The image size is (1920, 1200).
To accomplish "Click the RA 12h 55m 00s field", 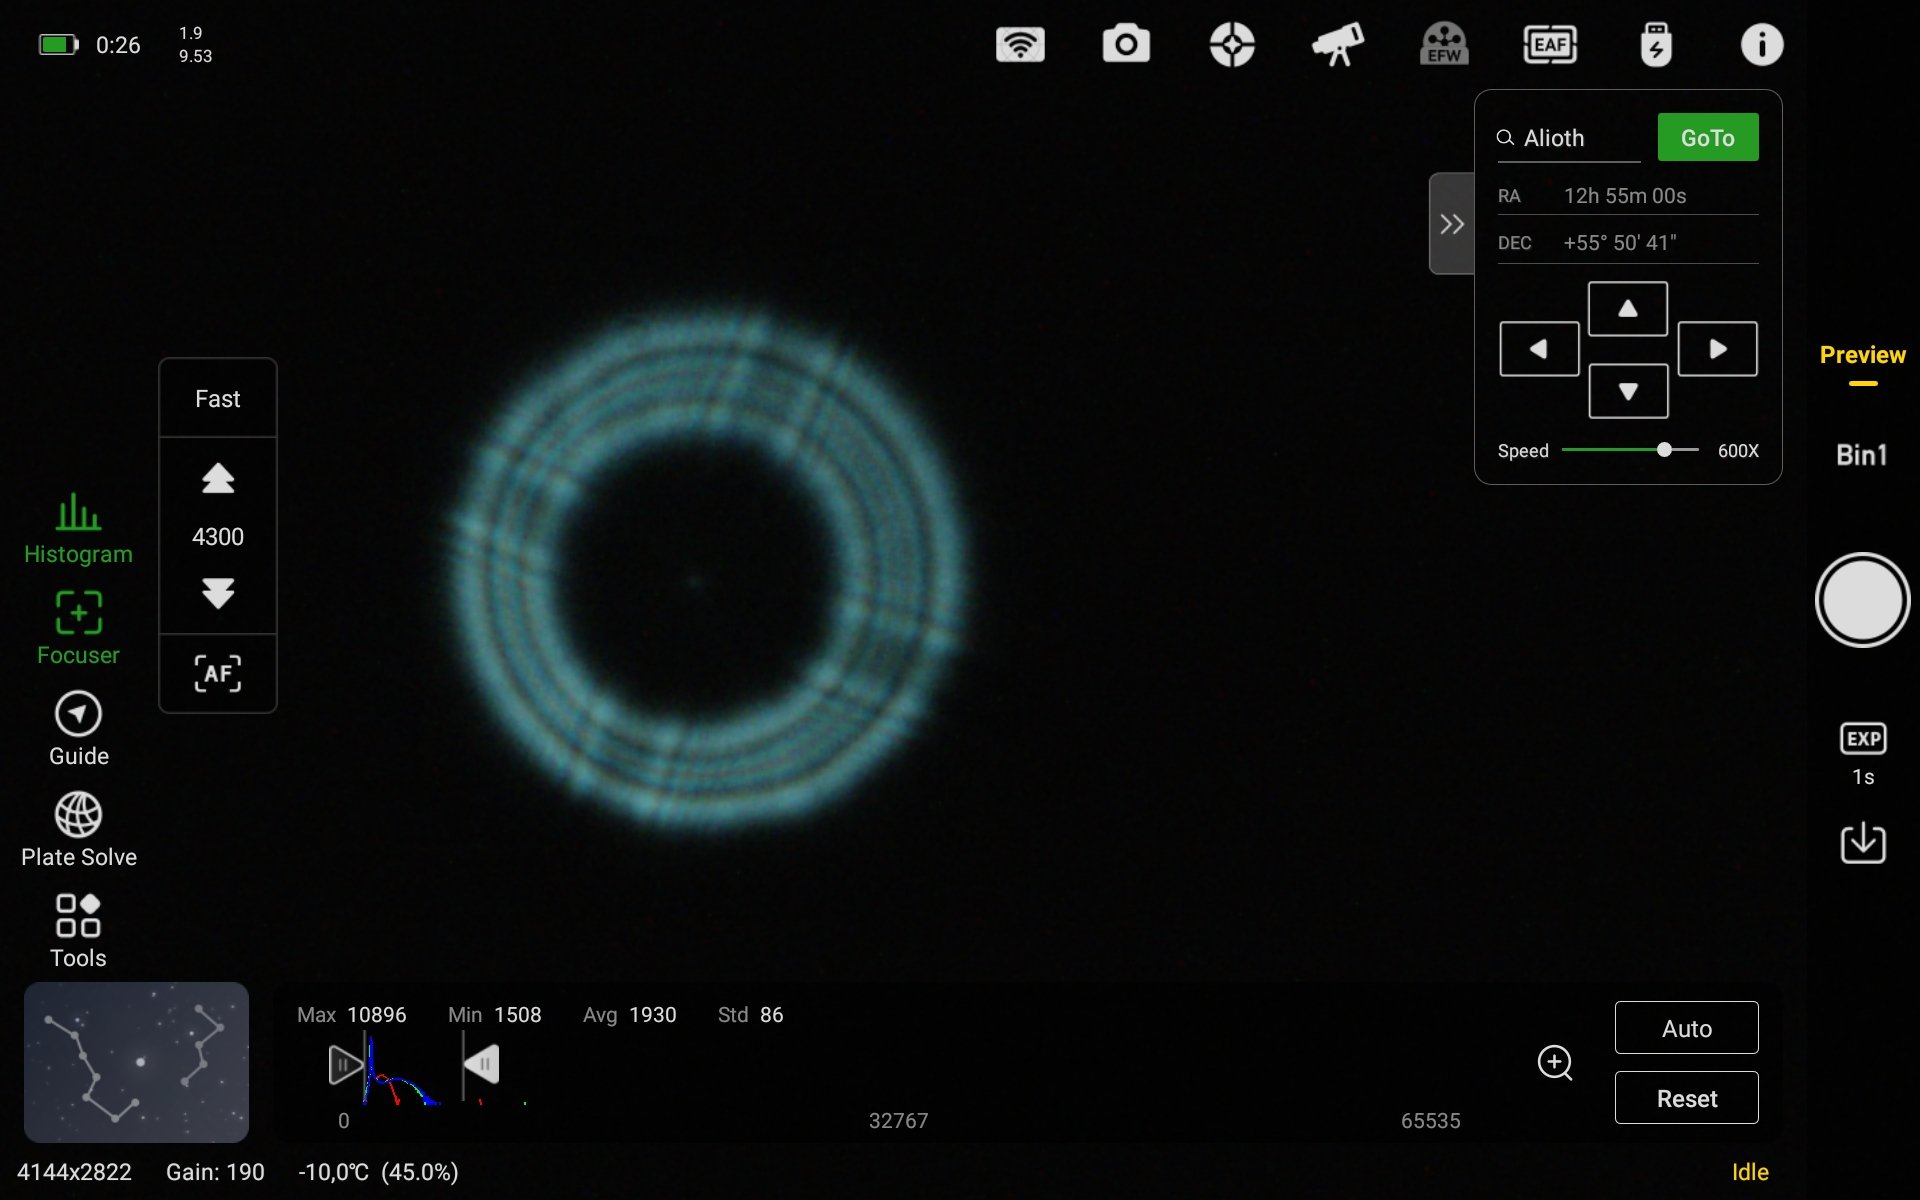I will point(1627,196).
